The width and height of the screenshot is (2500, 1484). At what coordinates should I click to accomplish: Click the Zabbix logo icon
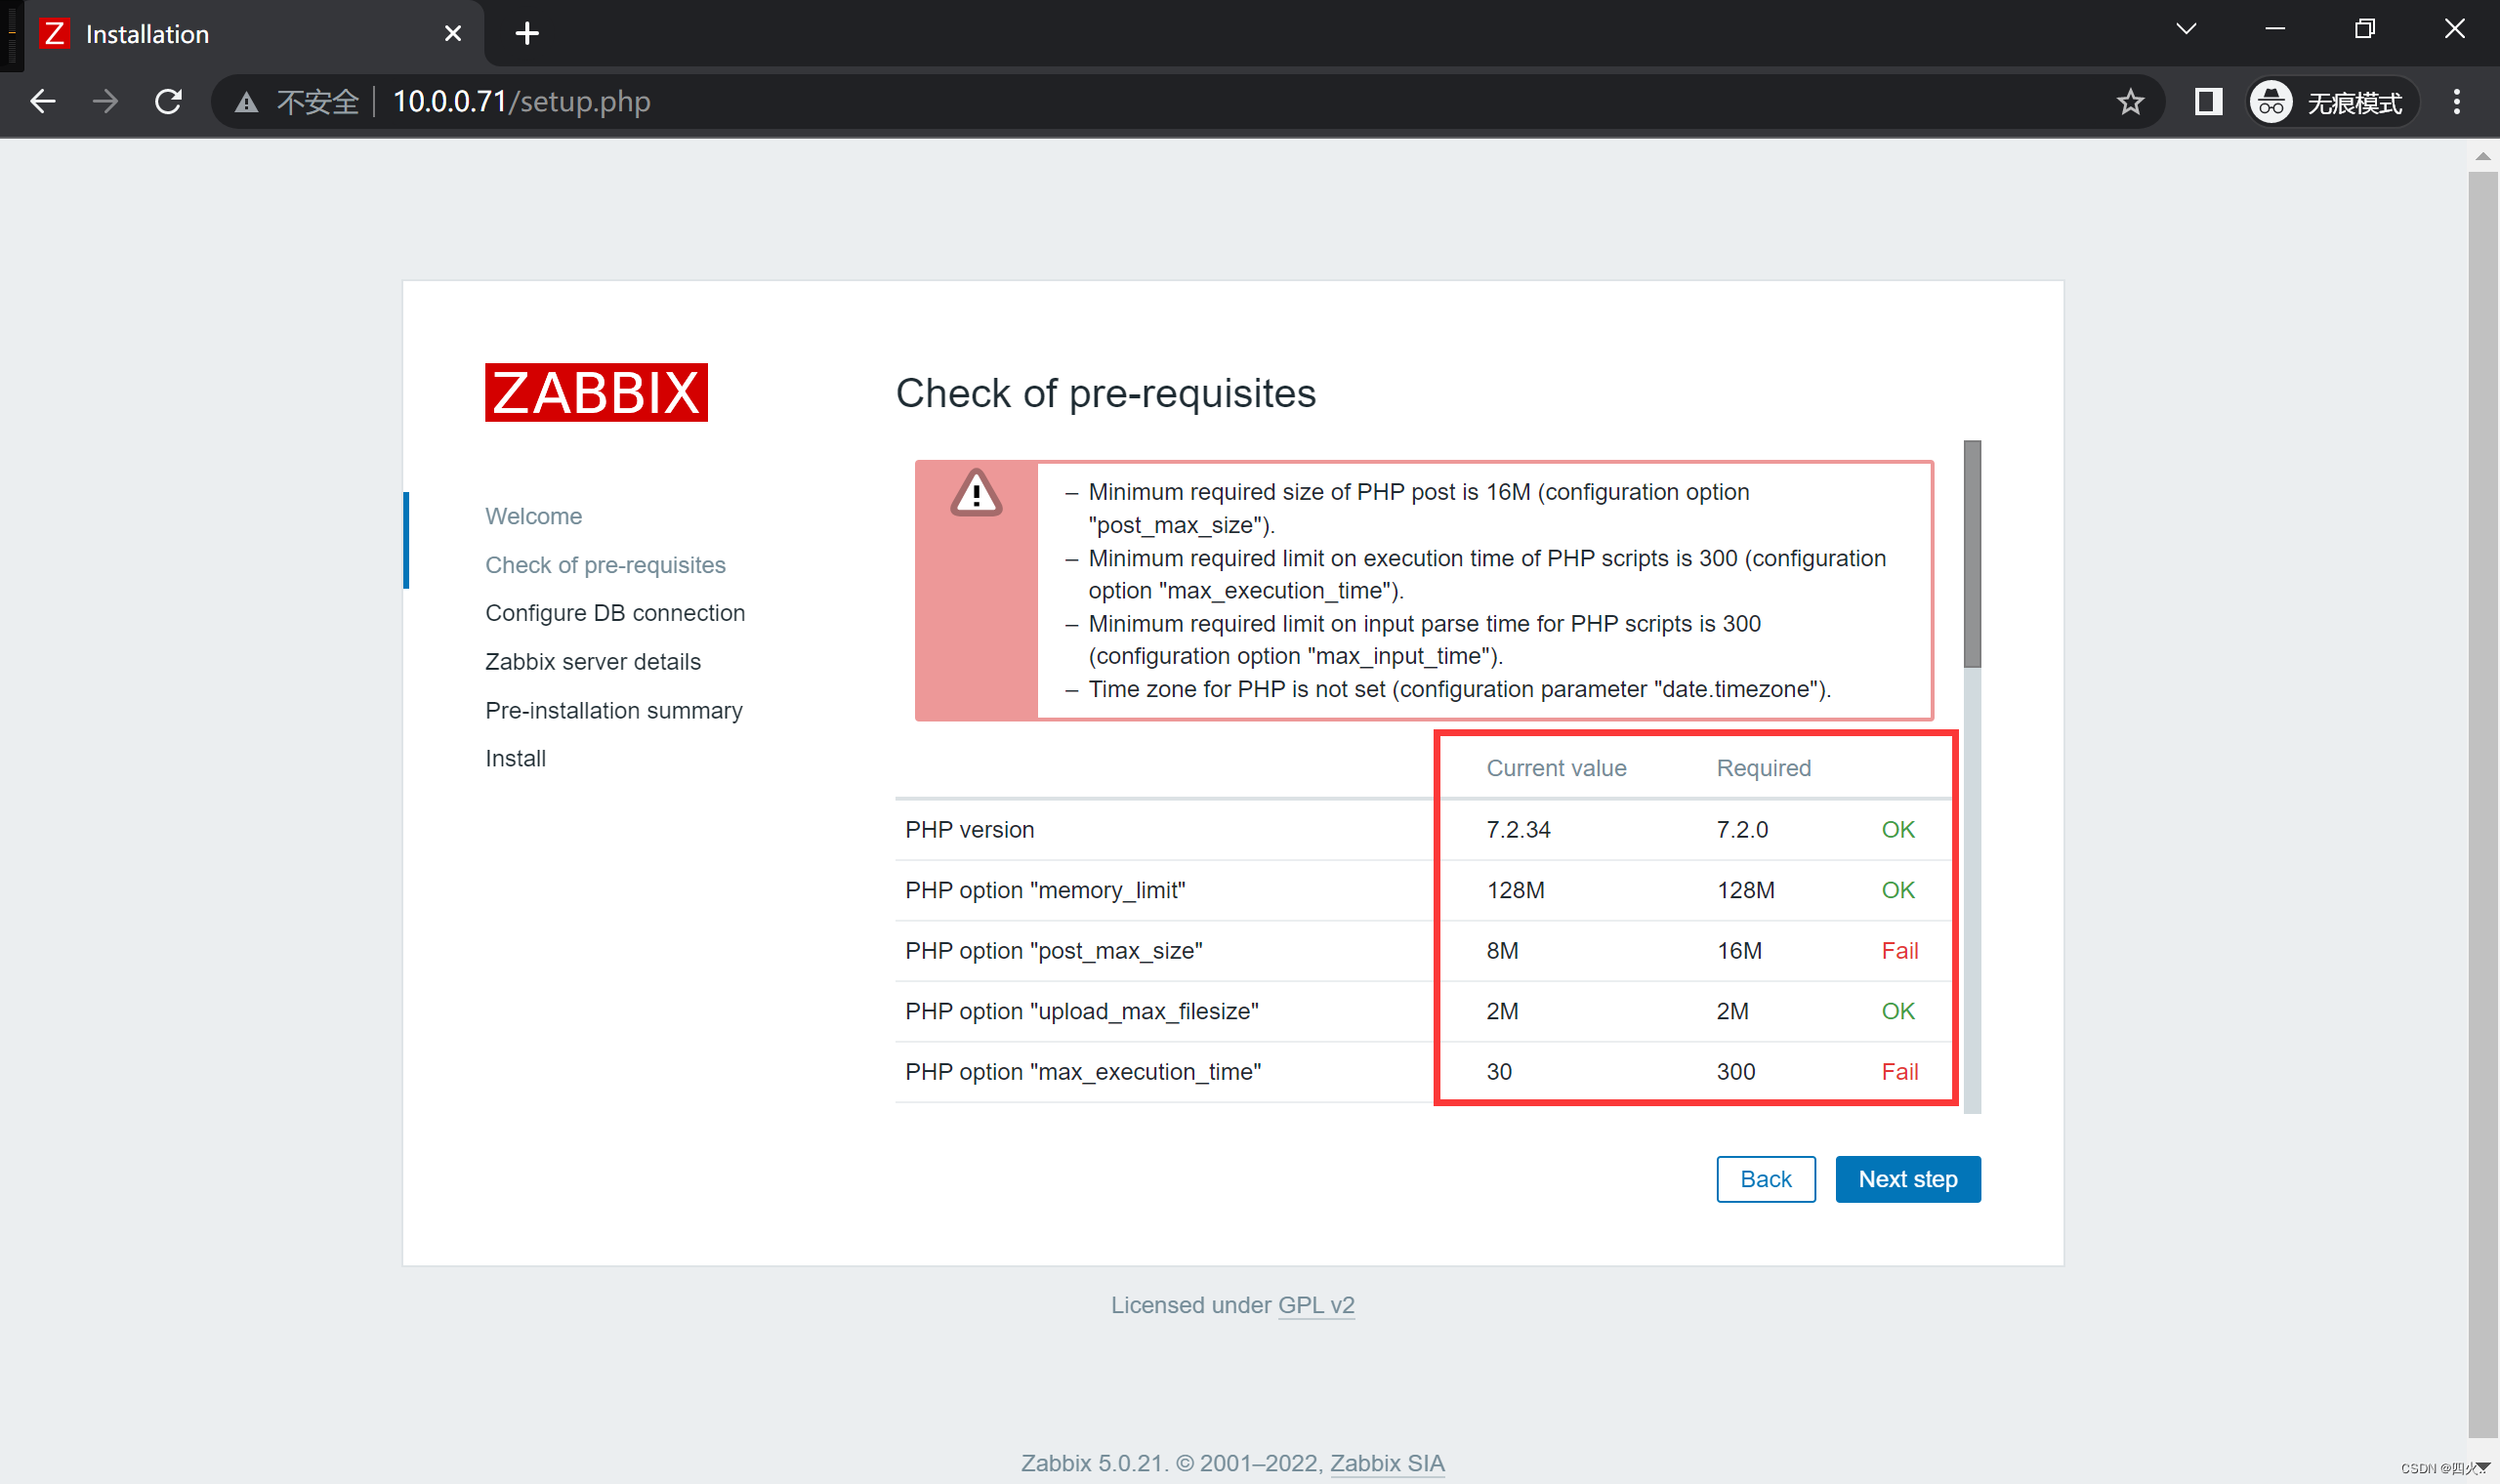tap(596, 391)
